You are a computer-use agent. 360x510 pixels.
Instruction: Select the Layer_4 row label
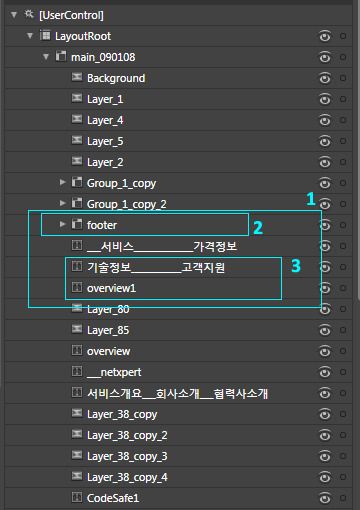(x=105, y=120)
